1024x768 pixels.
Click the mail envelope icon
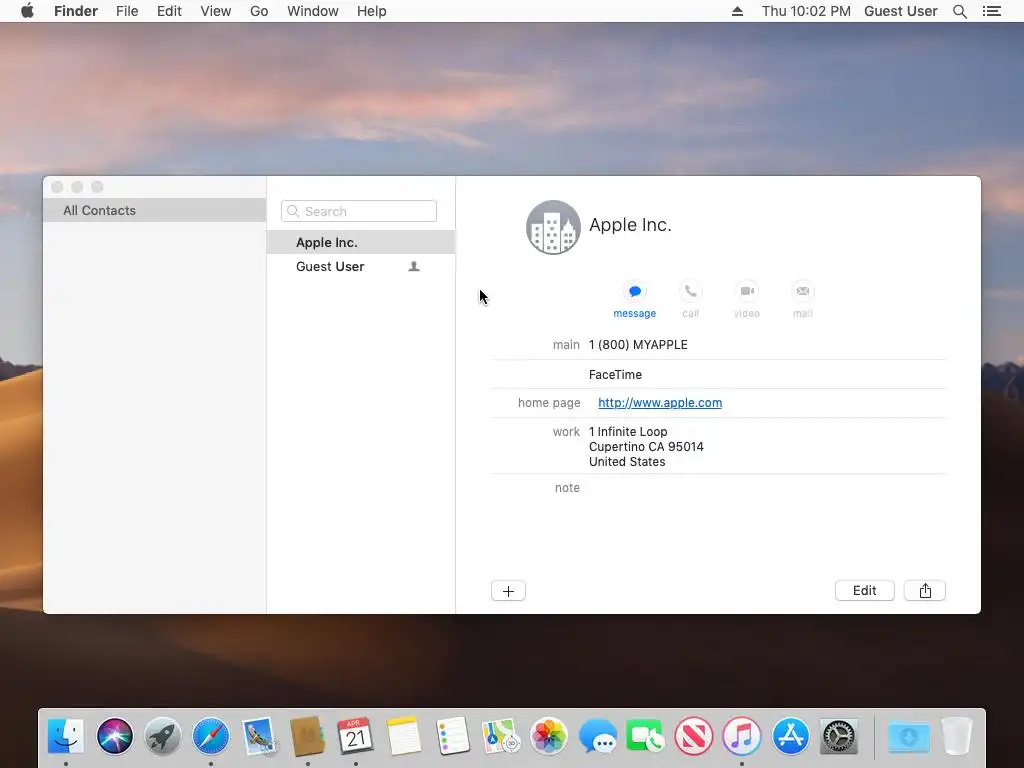(x=803, y=291)
